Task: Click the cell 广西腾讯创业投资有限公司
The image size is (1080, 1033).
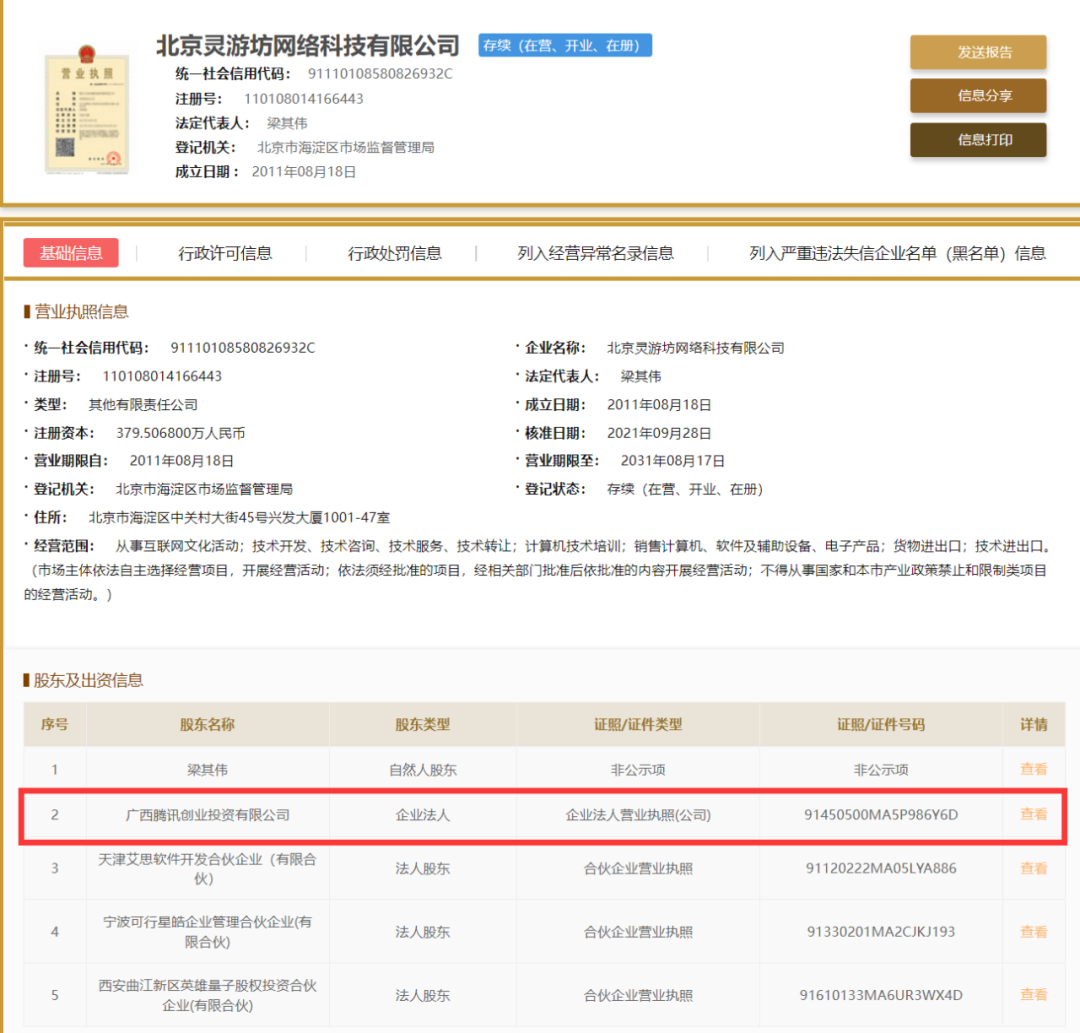Action: point(207,815)
